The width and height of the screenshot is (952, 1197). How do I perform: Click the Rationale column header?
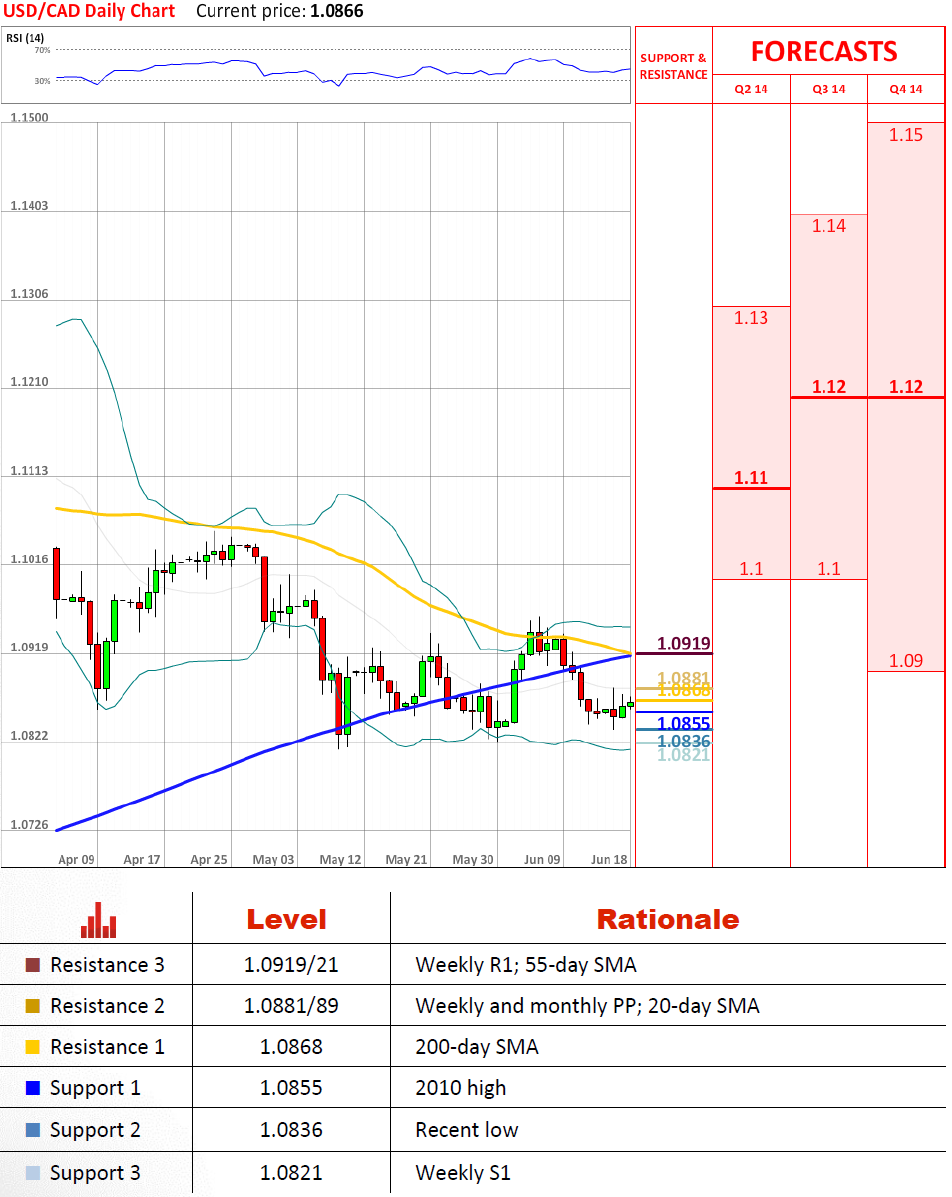tap(668, 920)
